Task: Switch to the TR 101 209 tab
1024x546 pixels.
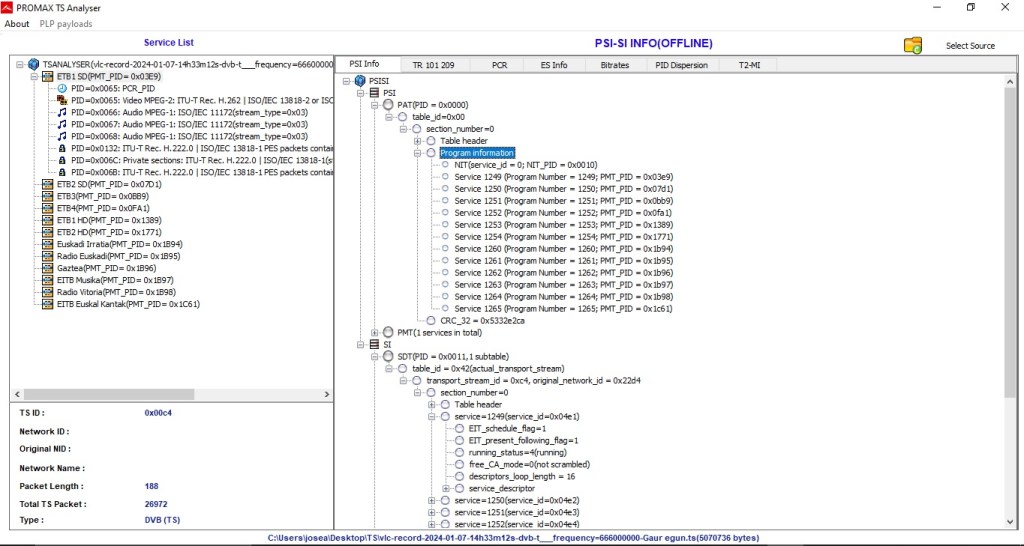Action: tap(432, 65)
